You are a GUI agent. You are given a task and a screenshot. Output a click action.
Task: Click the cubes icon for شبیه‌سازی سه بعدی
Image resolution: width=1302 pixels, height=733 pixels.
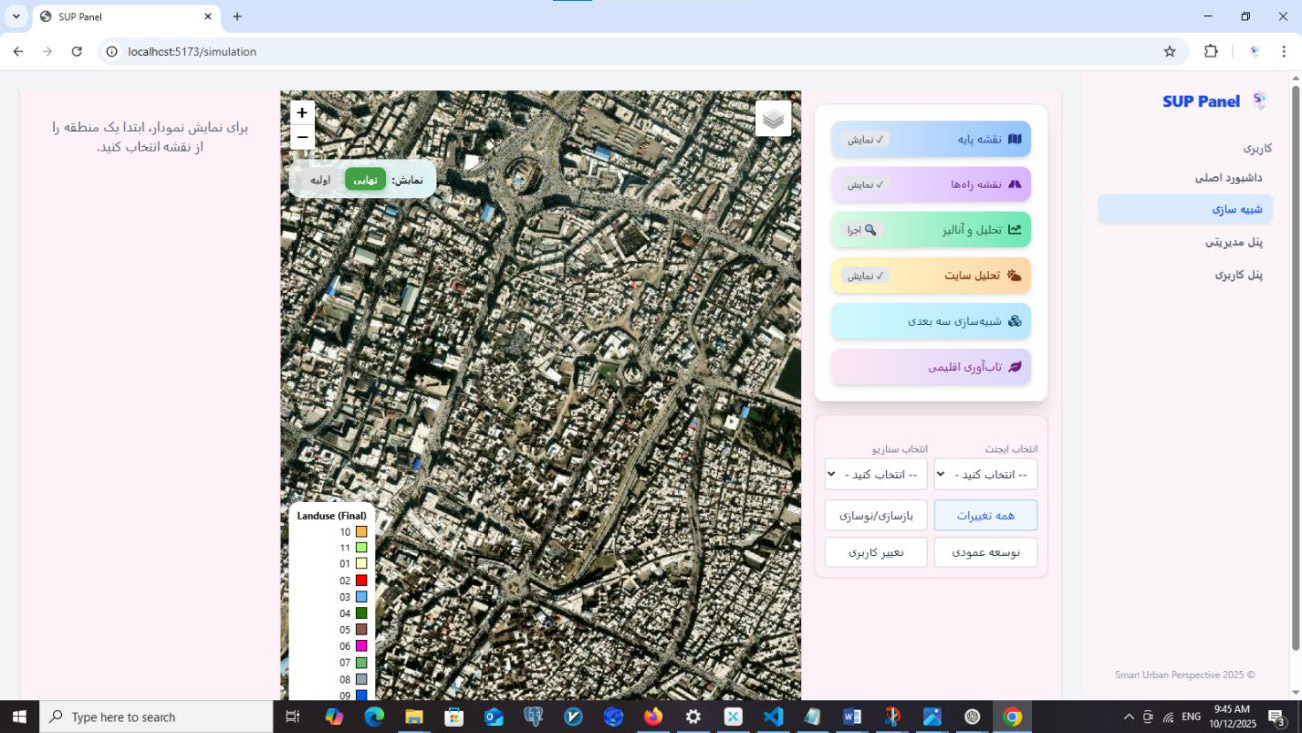1014,321
